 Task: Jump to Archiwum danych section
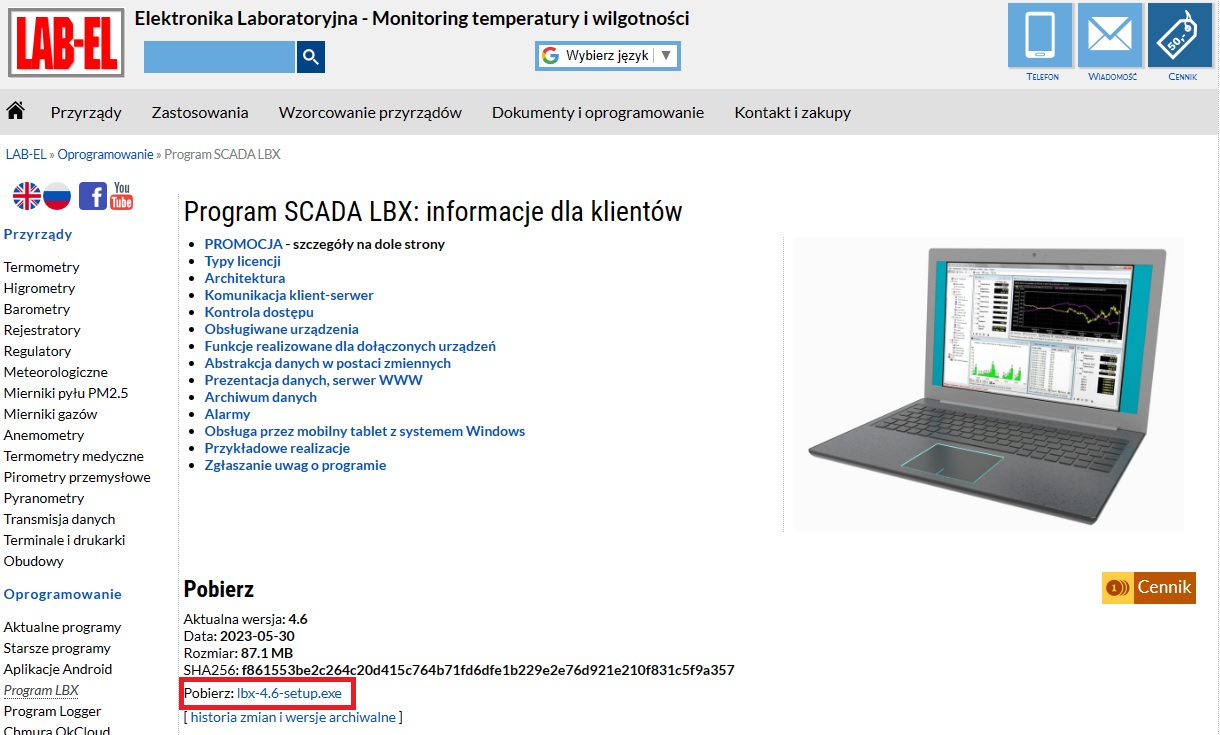coord(261,397)
